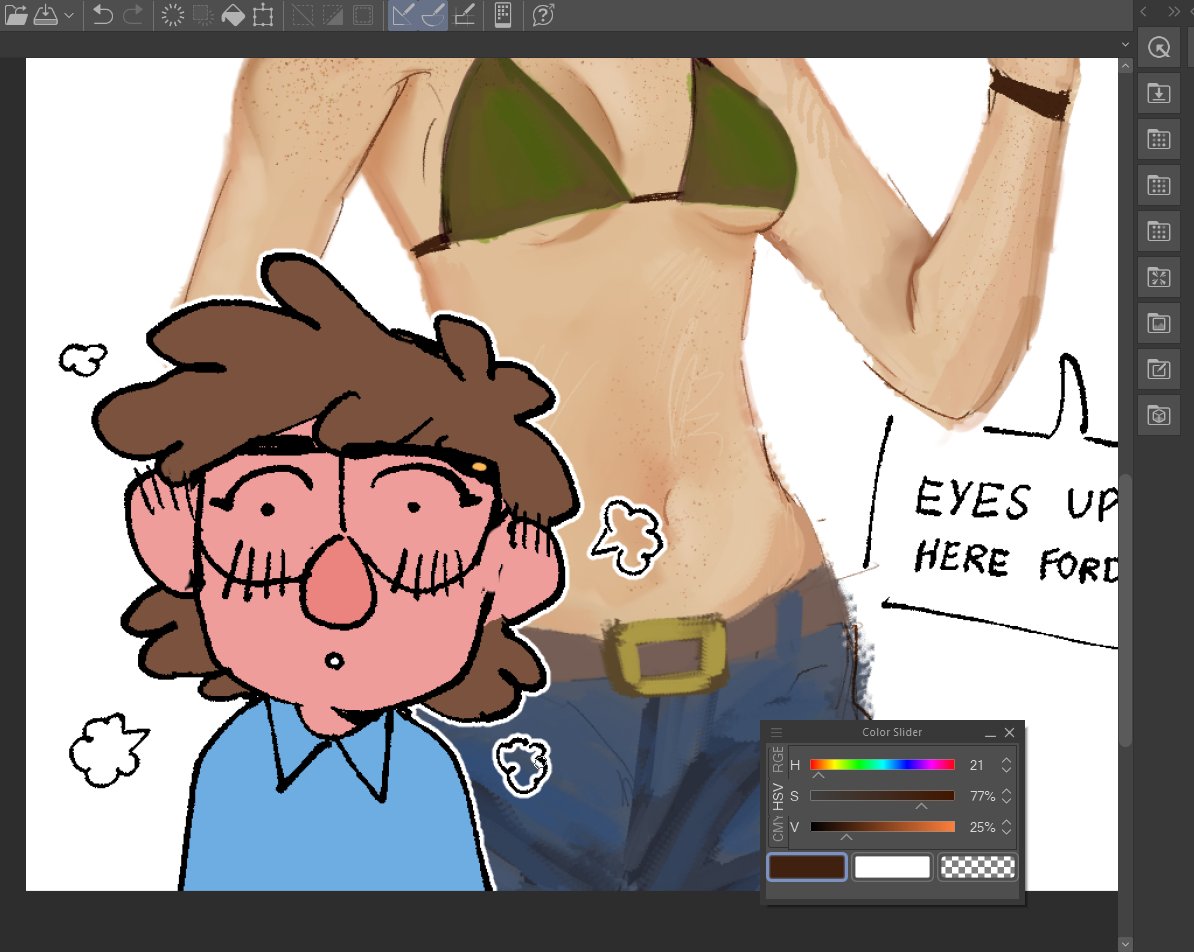Click the Open file icon
The width and height of the screenshot is (1194, 952).
coord(16,14)
